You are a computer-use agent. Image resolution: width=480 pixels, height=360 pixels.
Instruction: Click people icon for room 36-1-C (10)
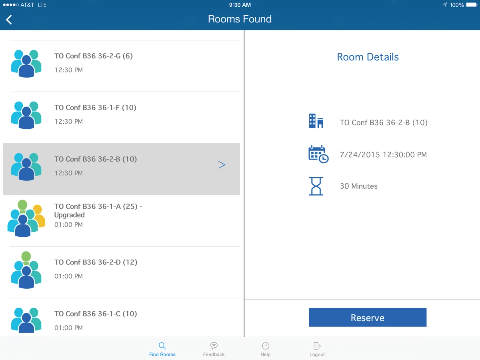click(26, 320)
